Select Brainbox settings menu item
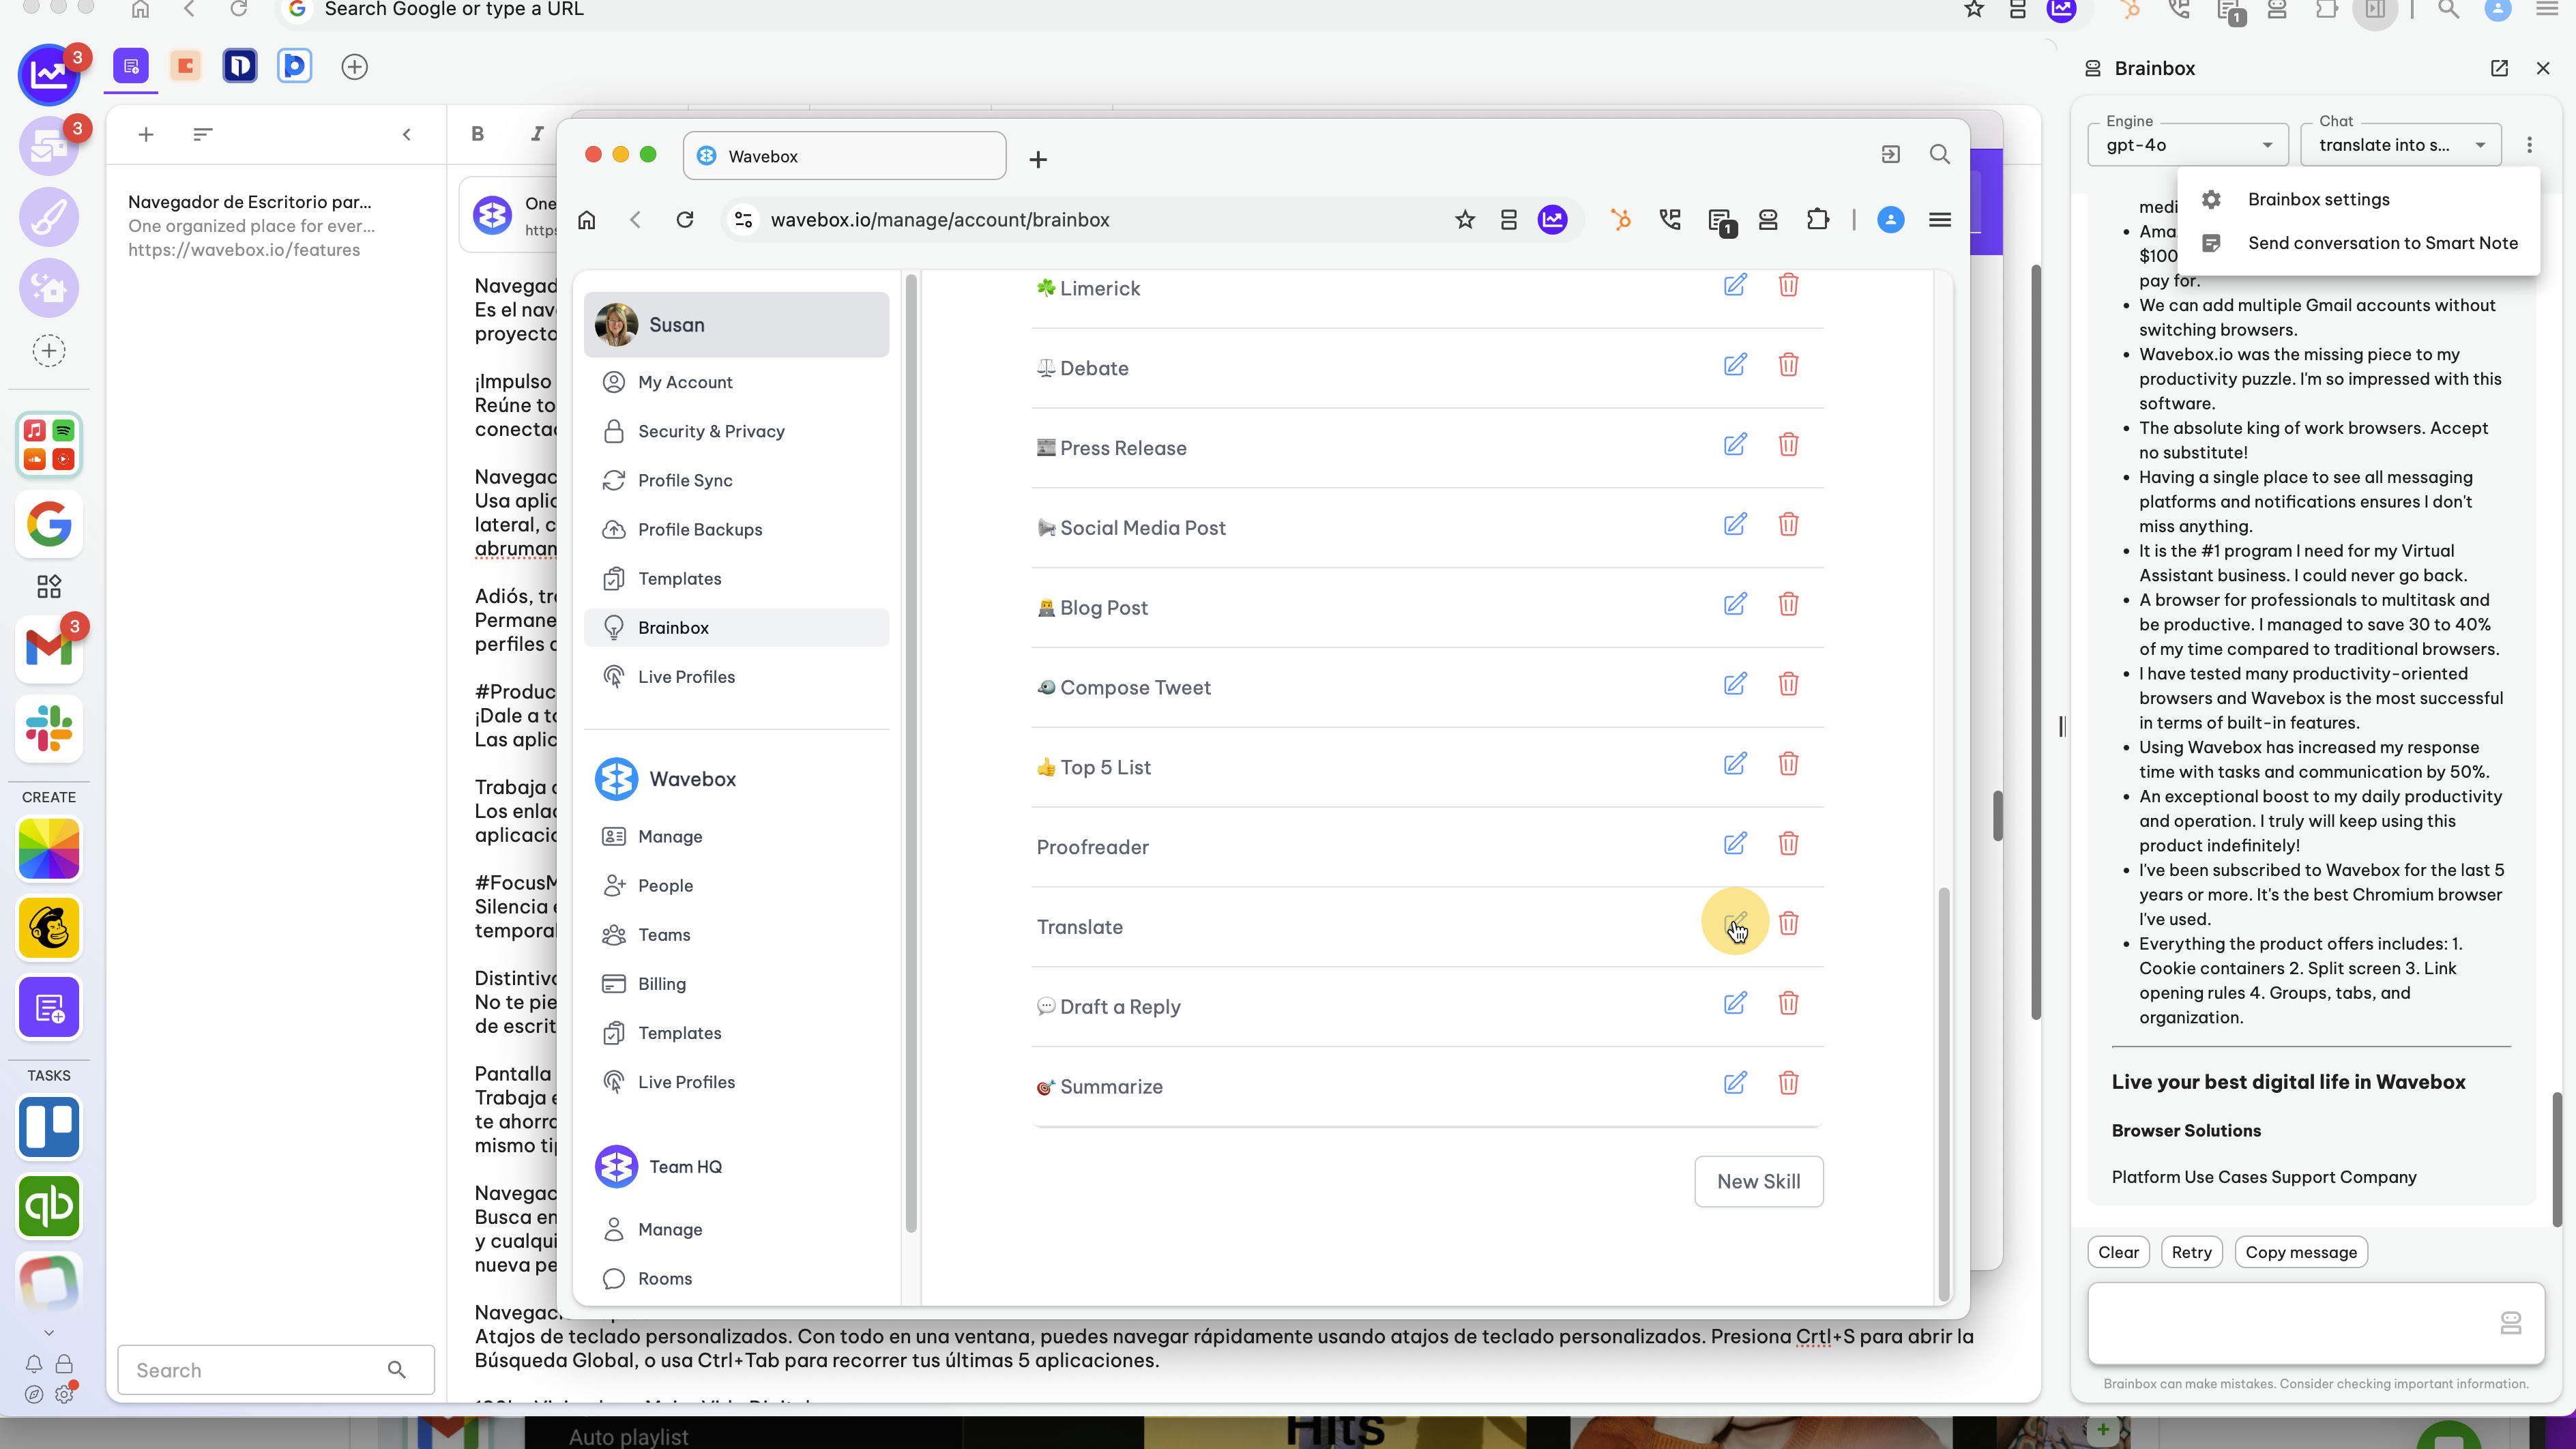2576x1449 pixels. pos(2358,199)
